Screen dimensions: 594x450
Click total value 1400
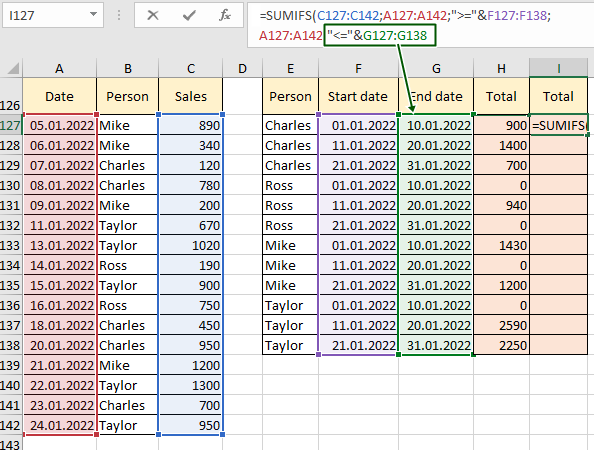501,145
